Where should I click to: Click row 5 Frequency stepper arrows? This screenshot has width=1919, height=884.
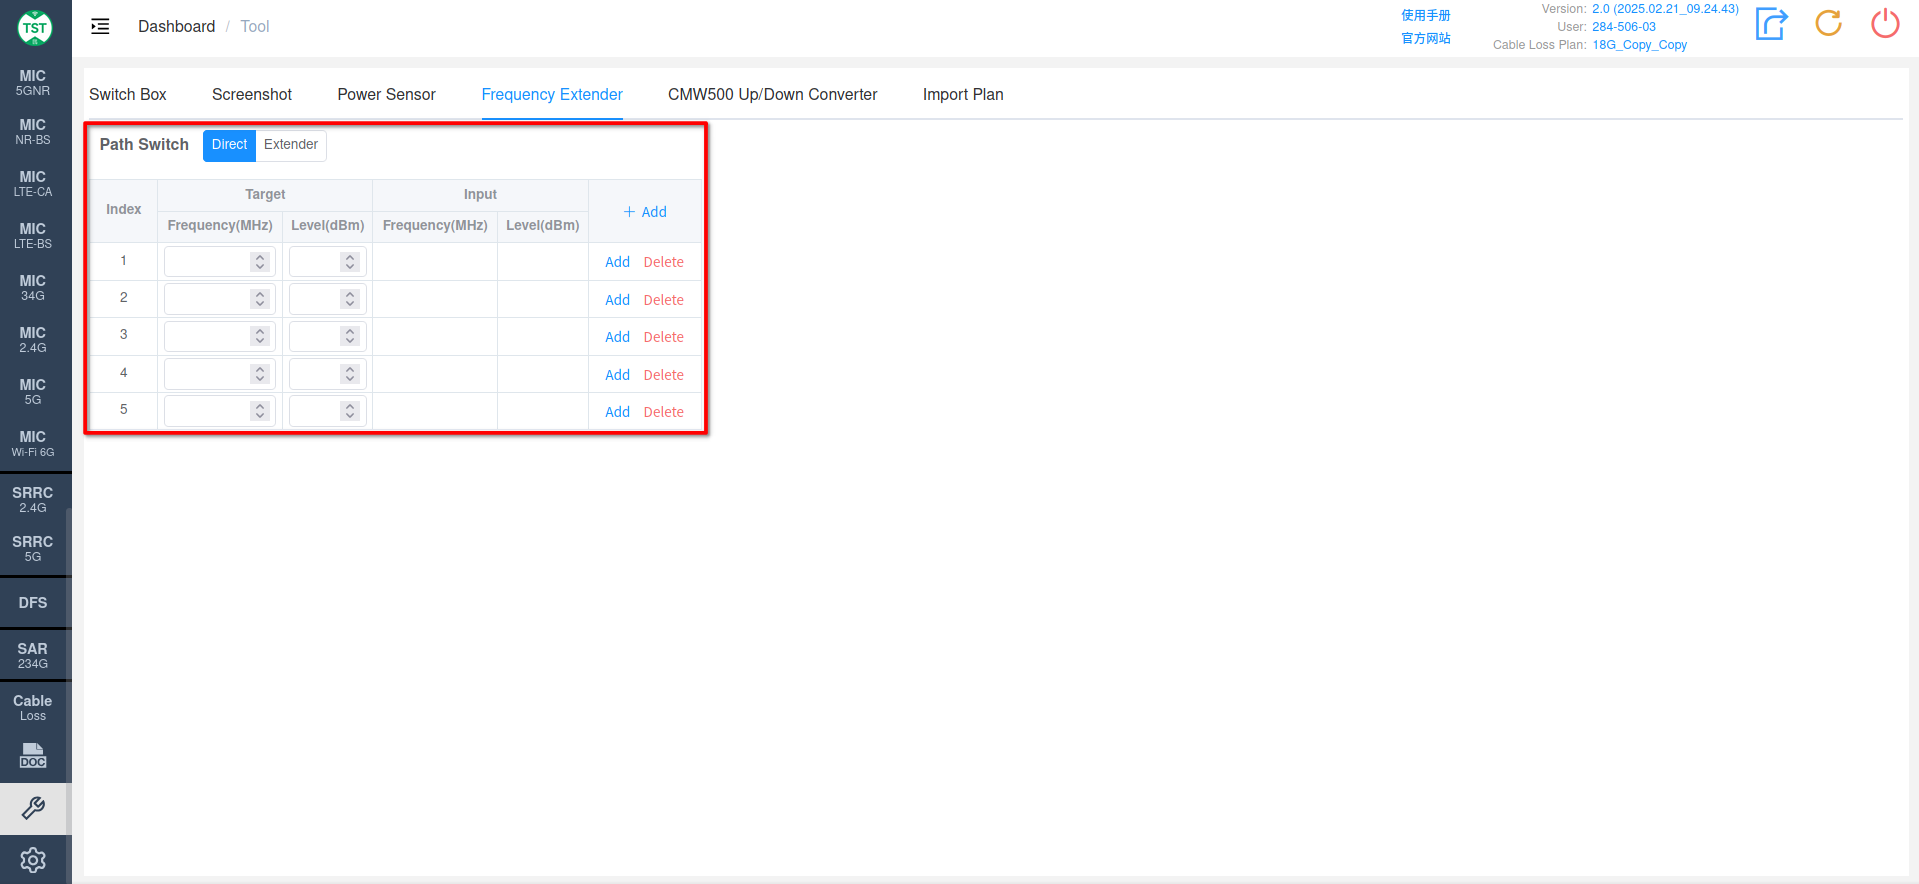click(x=260, y=411)
